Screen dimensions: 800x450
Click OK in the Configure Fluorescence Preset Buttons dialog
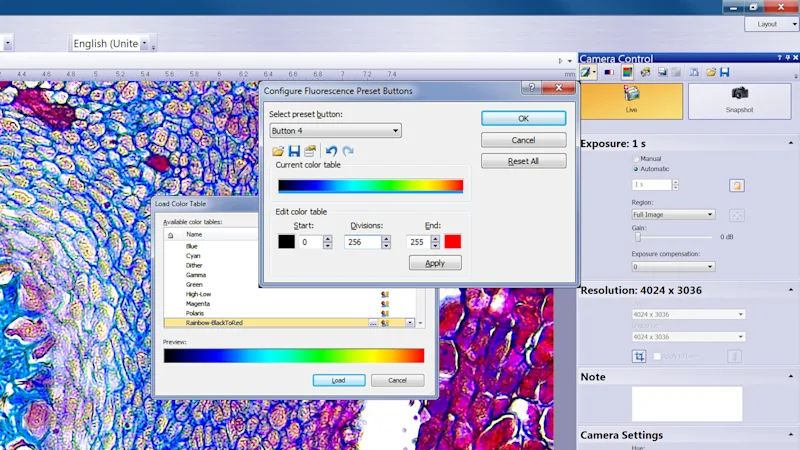[x=523, y=118]
